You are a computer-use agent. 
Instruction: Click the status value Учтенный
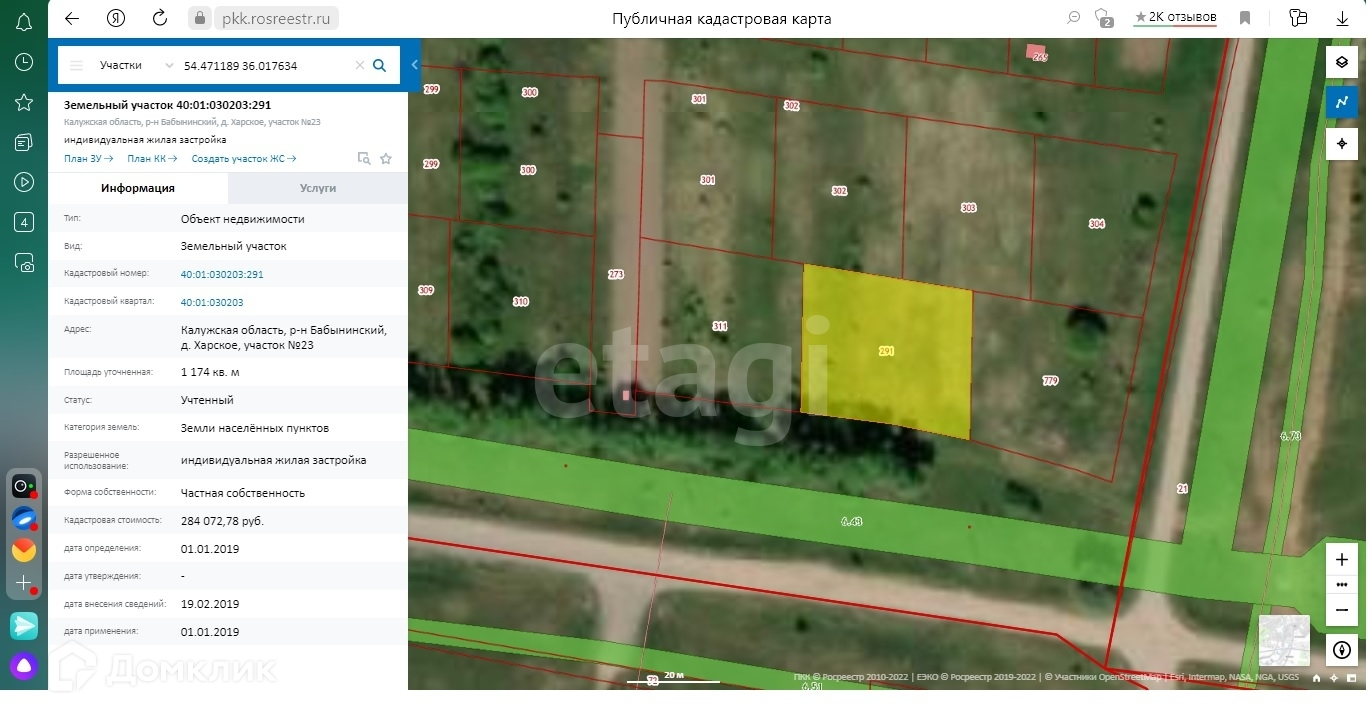click(x=207, y=400)
